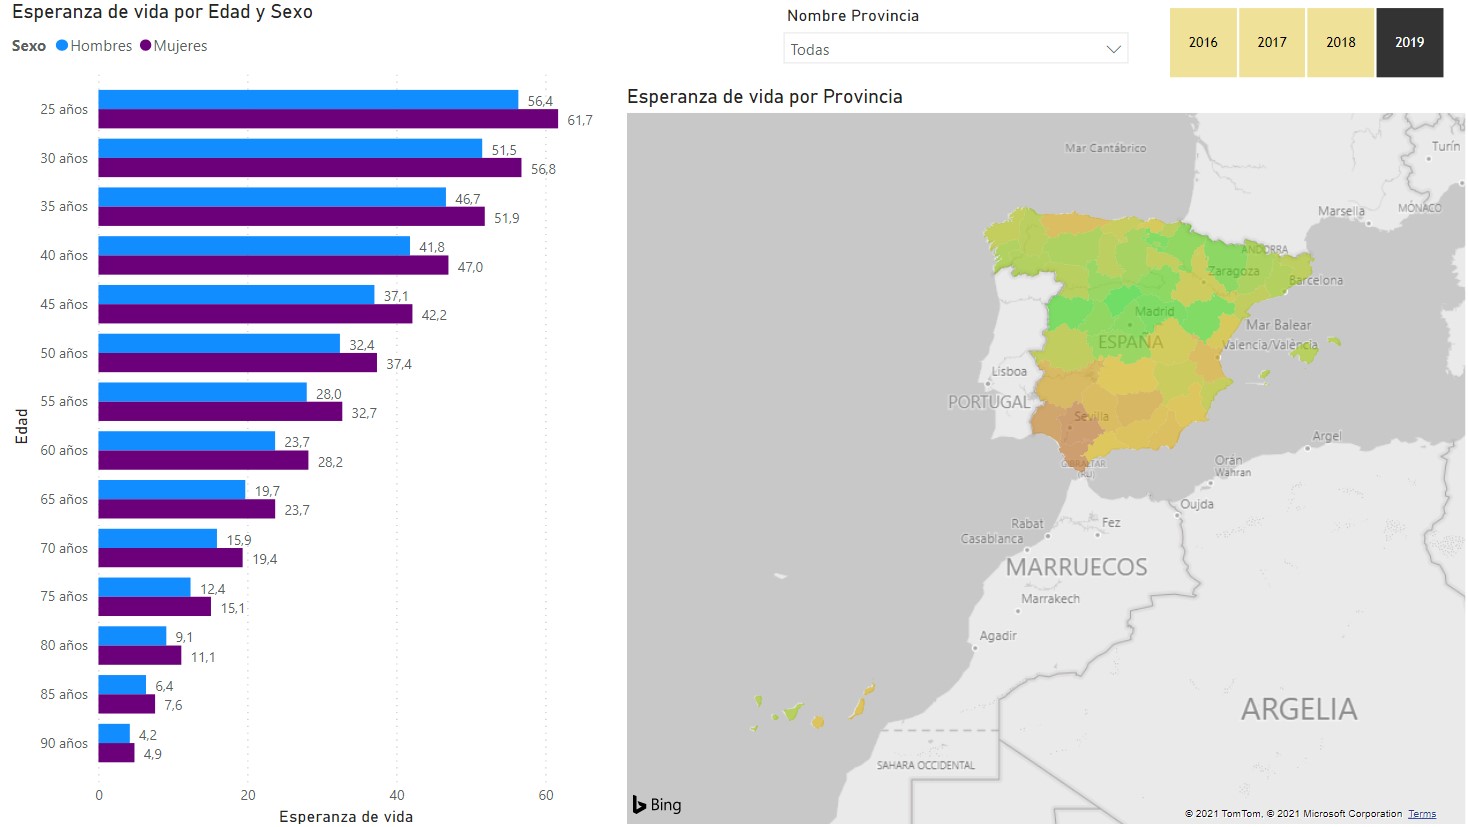Click the Esperanza de vida por Provincia title
Screen dimensions: 1468x827
click(x=765, y=96)
